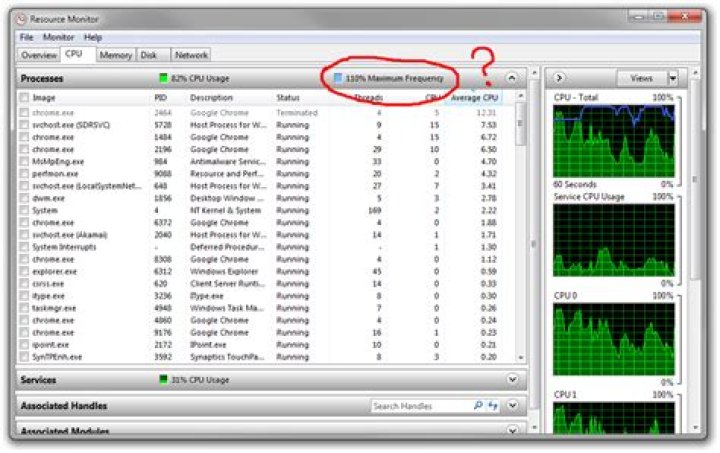Check the svchost.exe (SDRSVC) process checkbox
This screenshot has width=720, height=453.
pos(24,125)
